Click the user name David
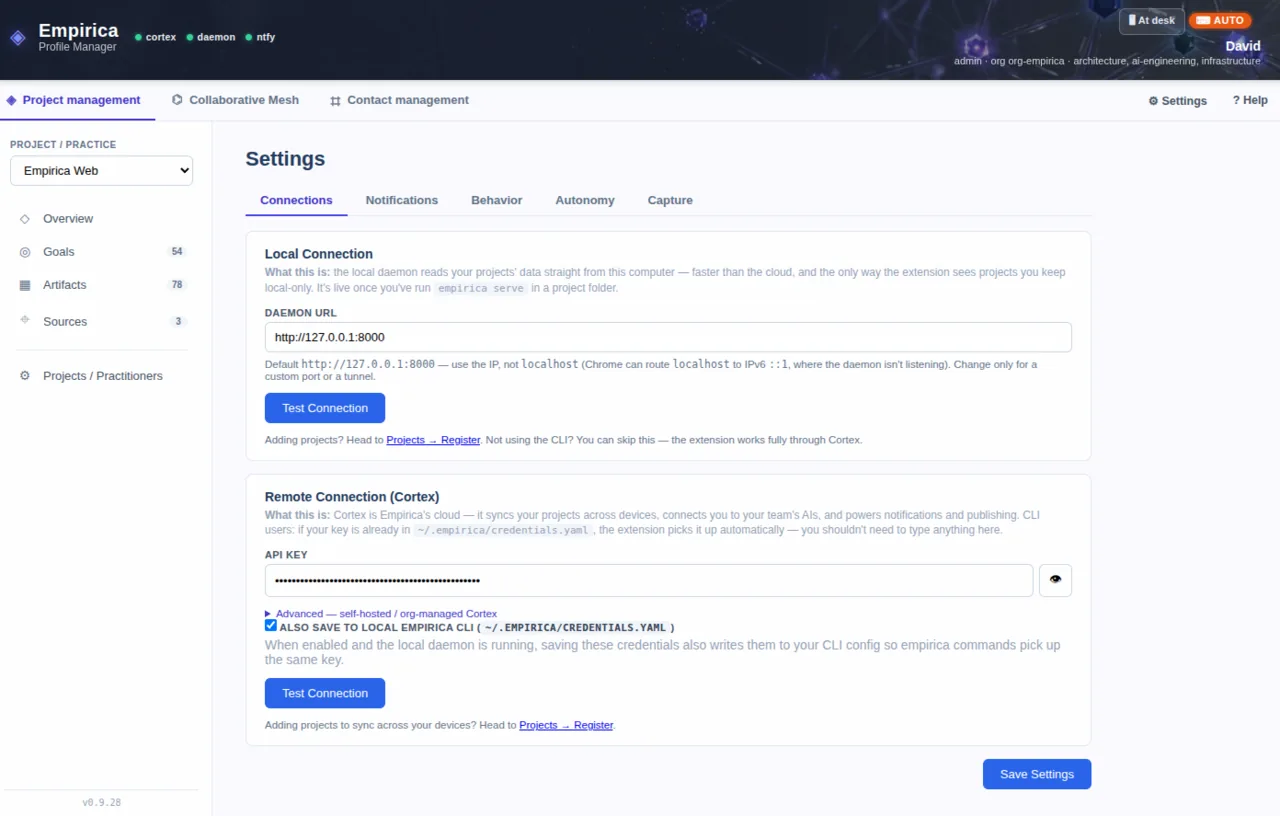1280x816 pixels. 1243,46
